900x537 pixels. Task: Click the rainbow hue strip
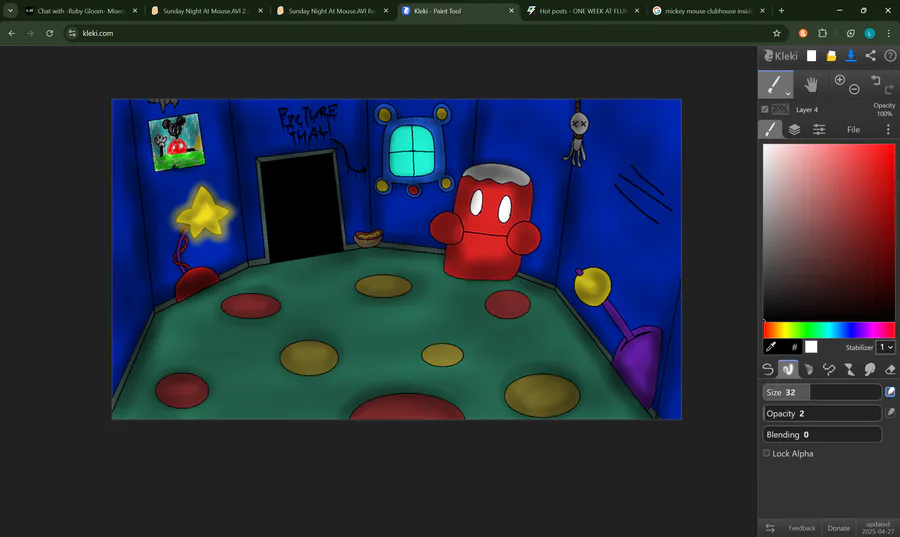(829, 330)
